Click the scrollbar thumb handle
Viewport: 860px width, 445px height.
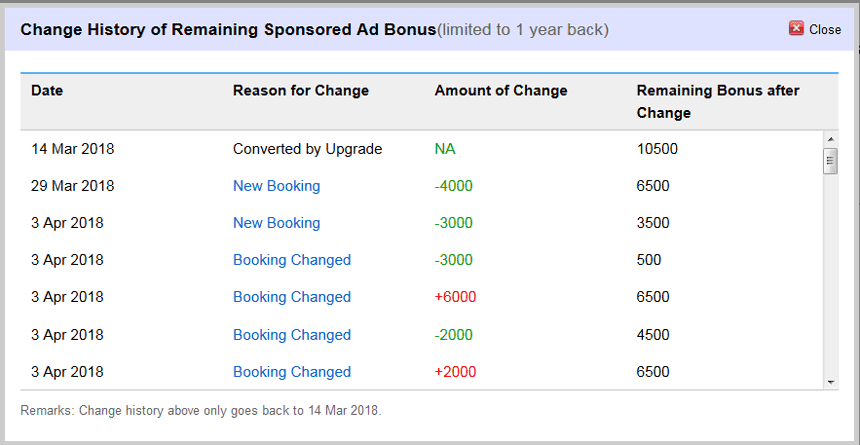[830, 161]
